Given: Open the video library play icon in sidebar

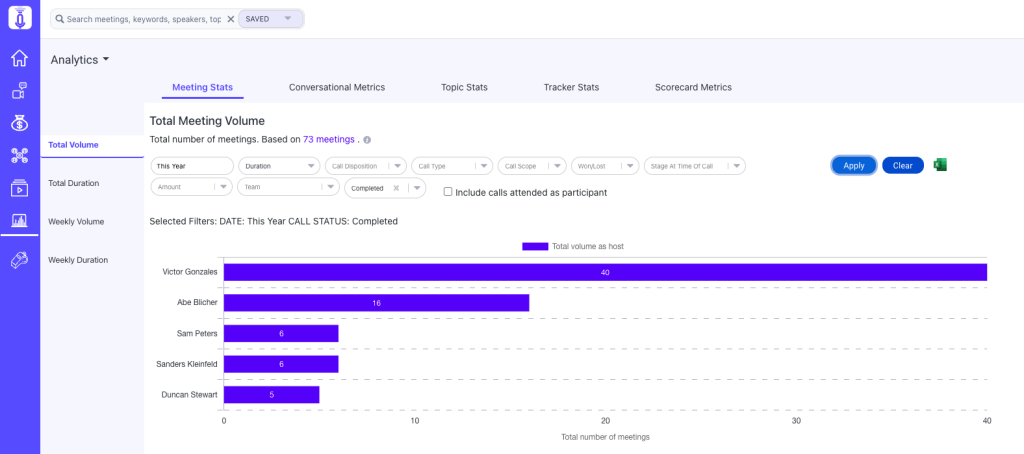Looking at the screenshot, I should pos(20,188).
